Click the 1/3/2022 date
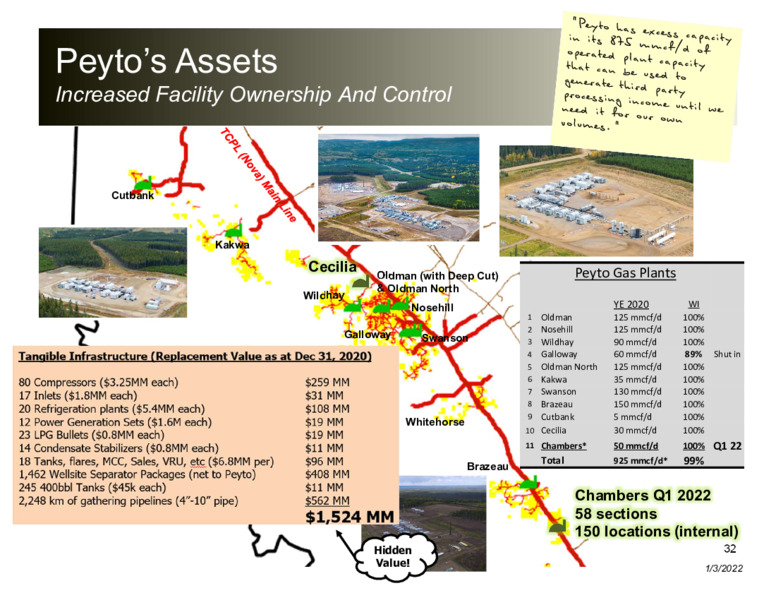The image size is (776, 600). click(724, 568)
